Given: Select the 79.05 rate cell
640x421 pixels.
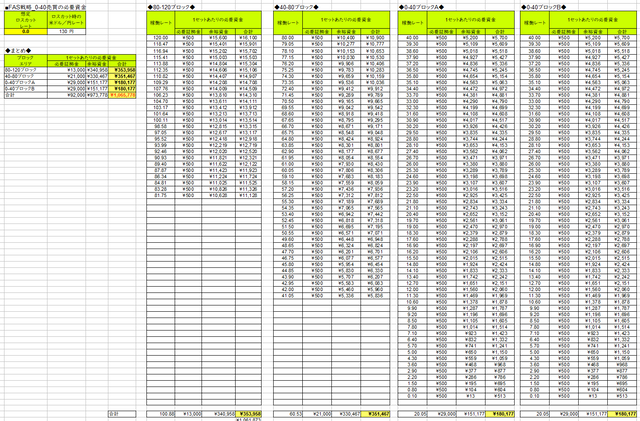Looking at the screenshot, I should coord(288,44).
